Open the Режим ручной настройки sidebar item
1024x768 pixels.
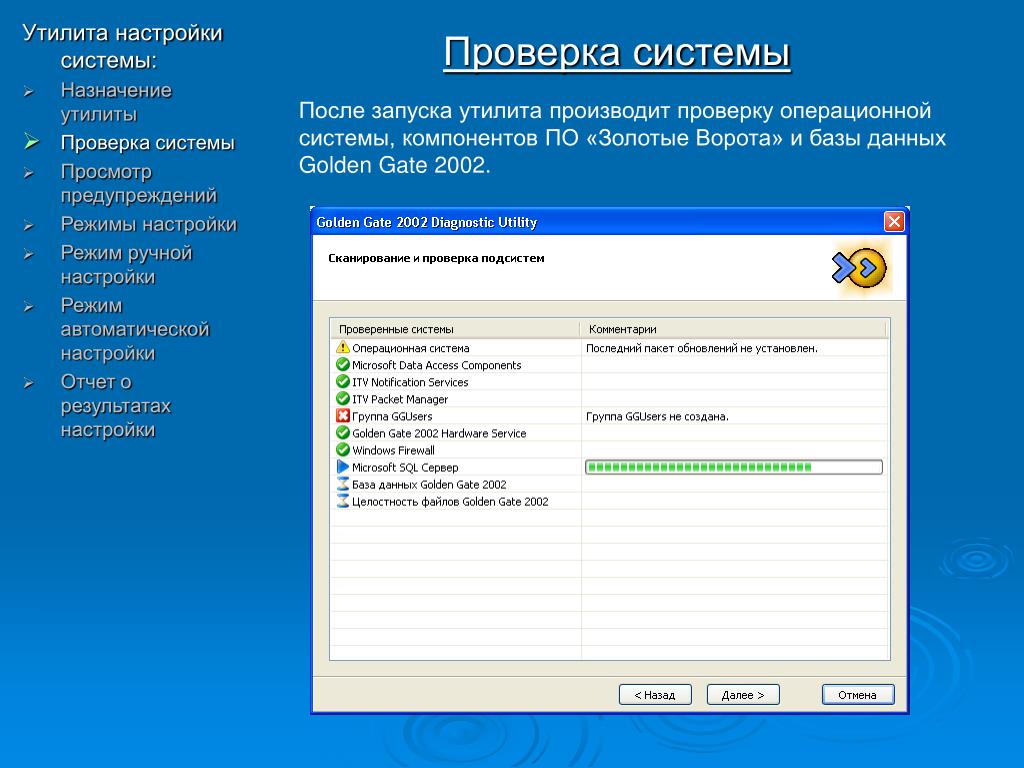point(127,264)
